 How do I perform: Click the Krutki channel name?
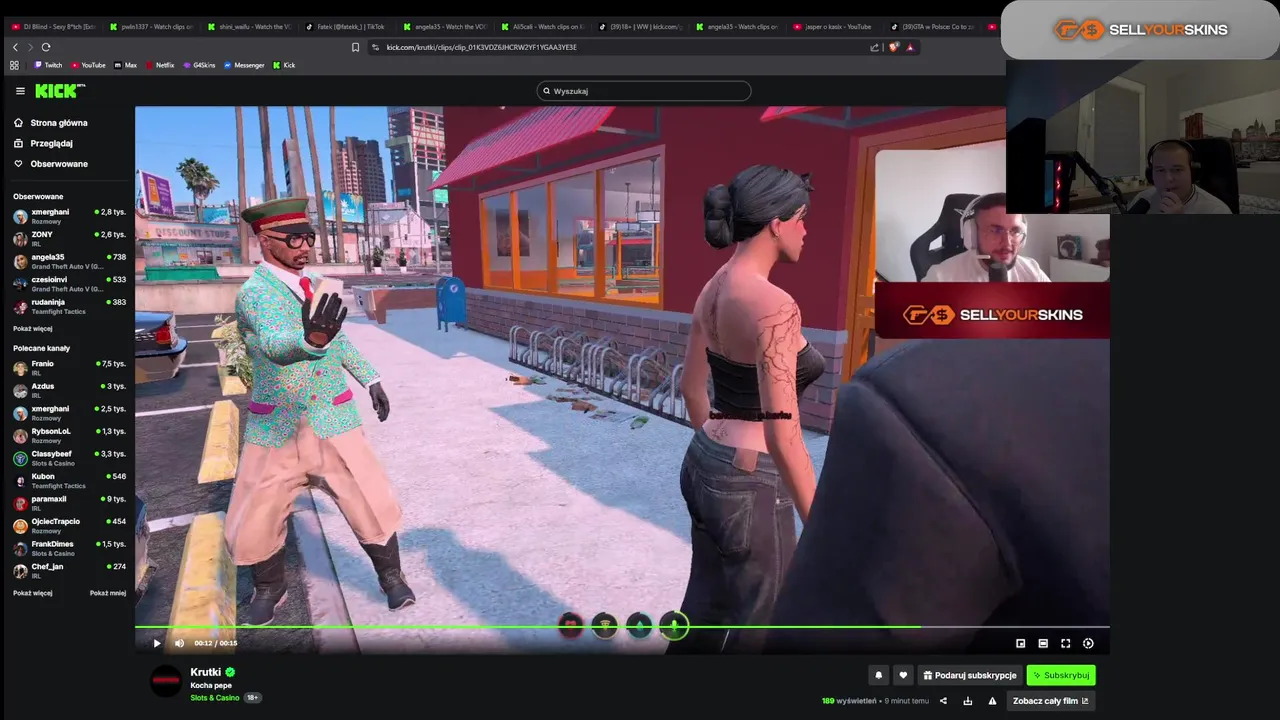205,672
